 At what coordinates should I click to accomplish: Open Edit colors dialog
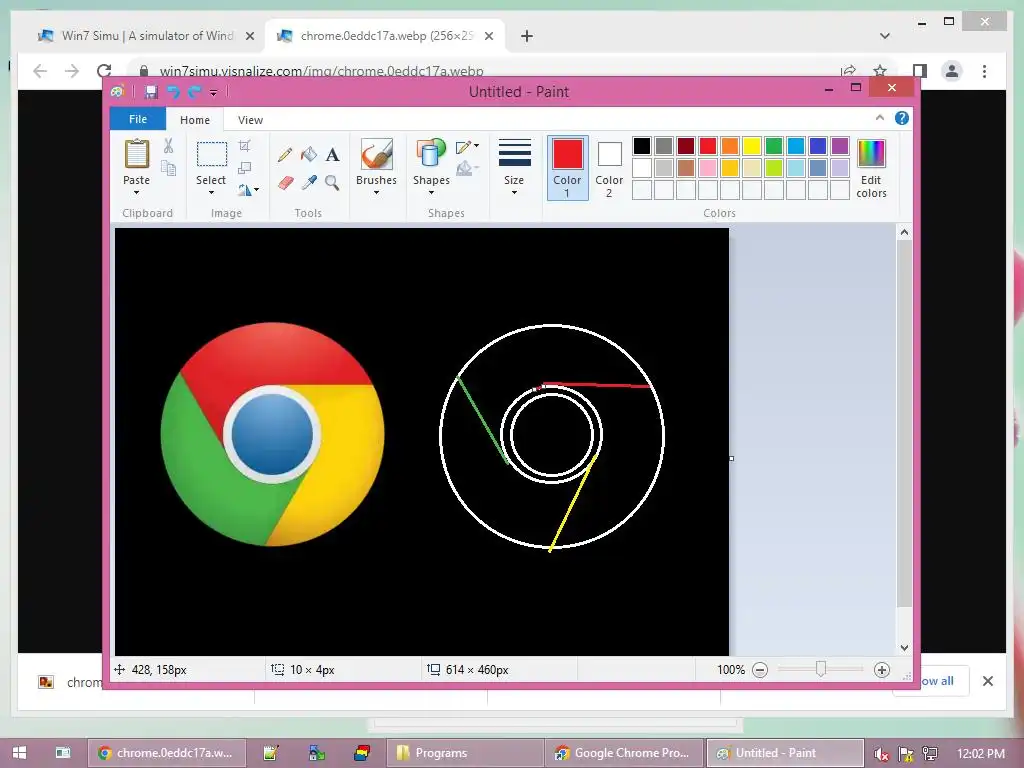coord(871,168)
